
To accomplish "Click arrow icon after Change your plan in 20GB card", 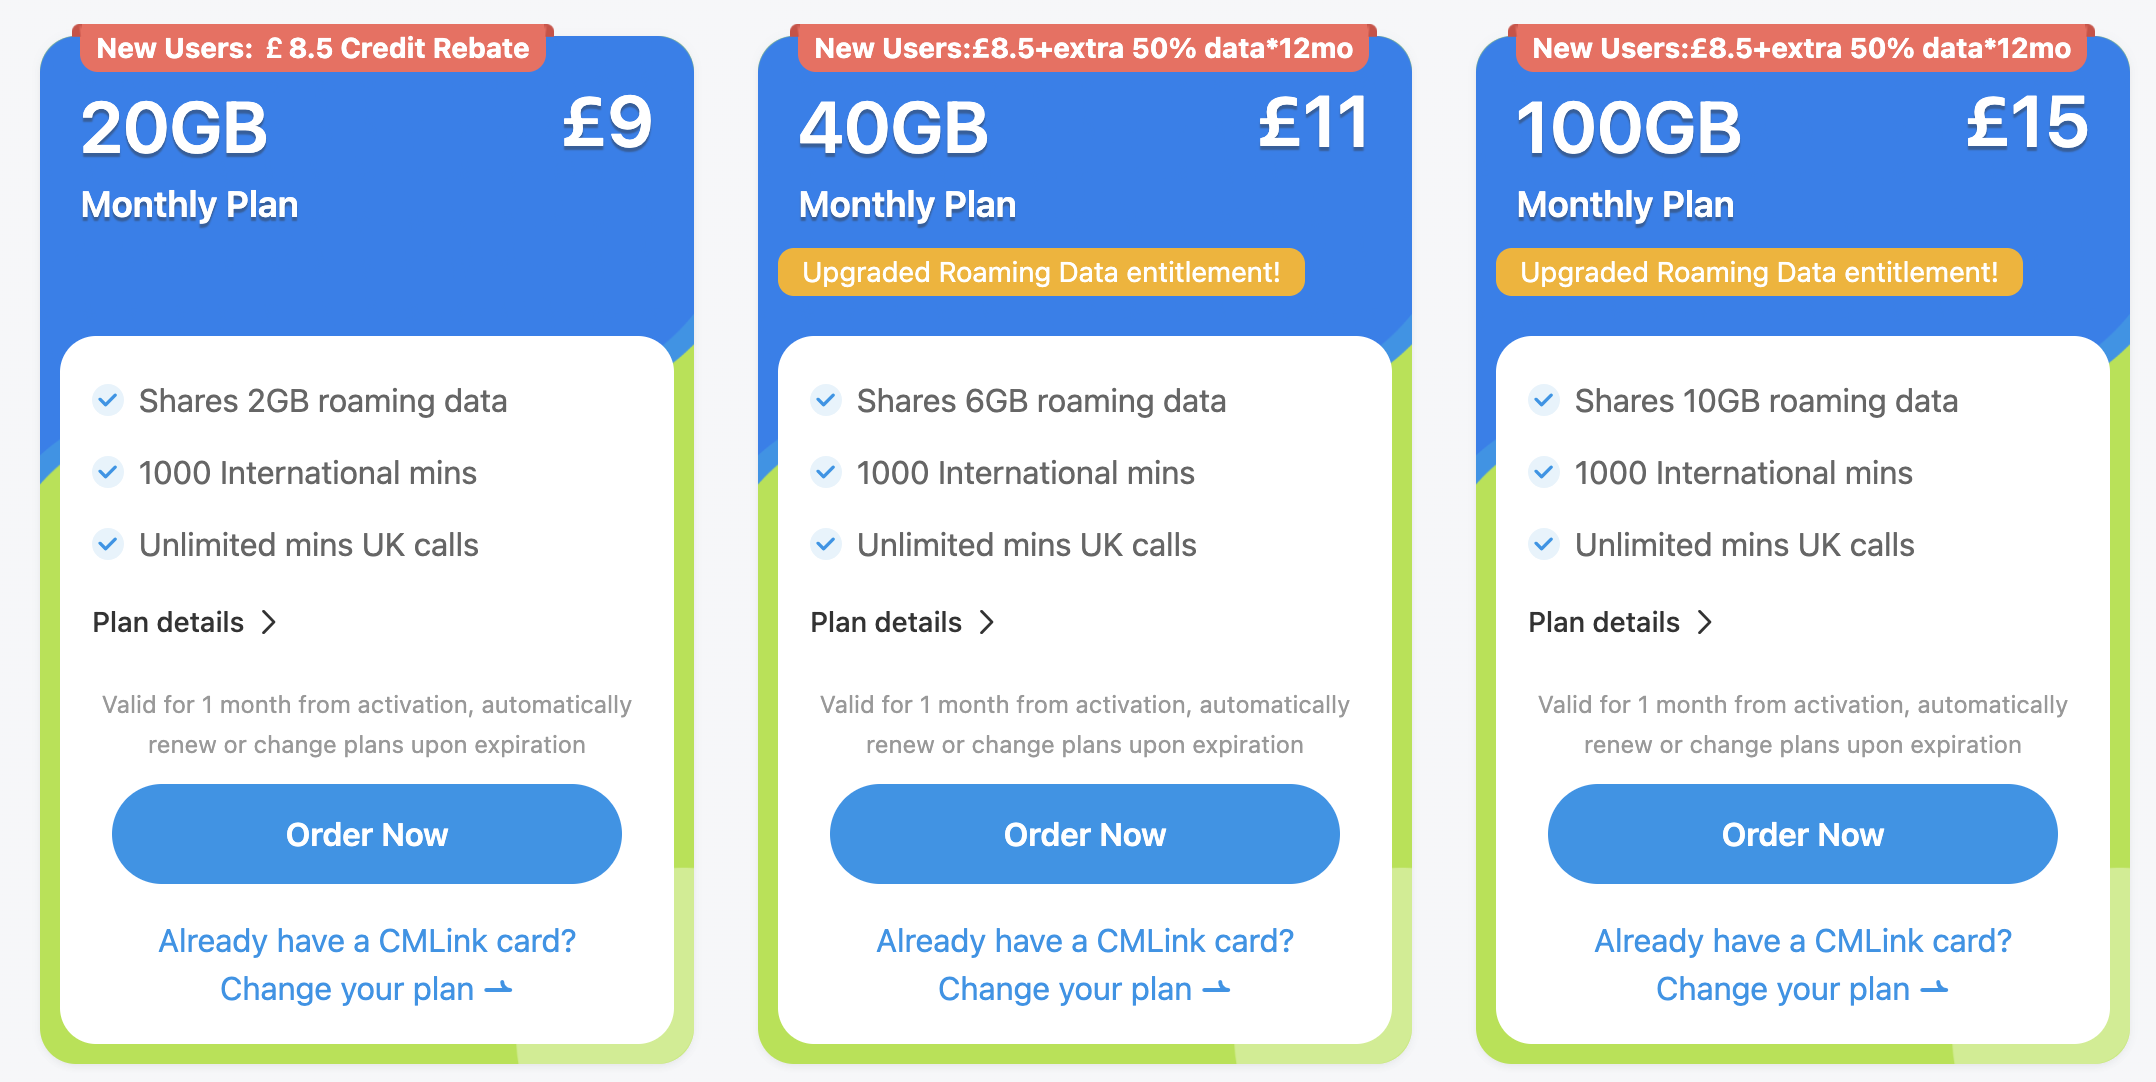I will point(498,989).
